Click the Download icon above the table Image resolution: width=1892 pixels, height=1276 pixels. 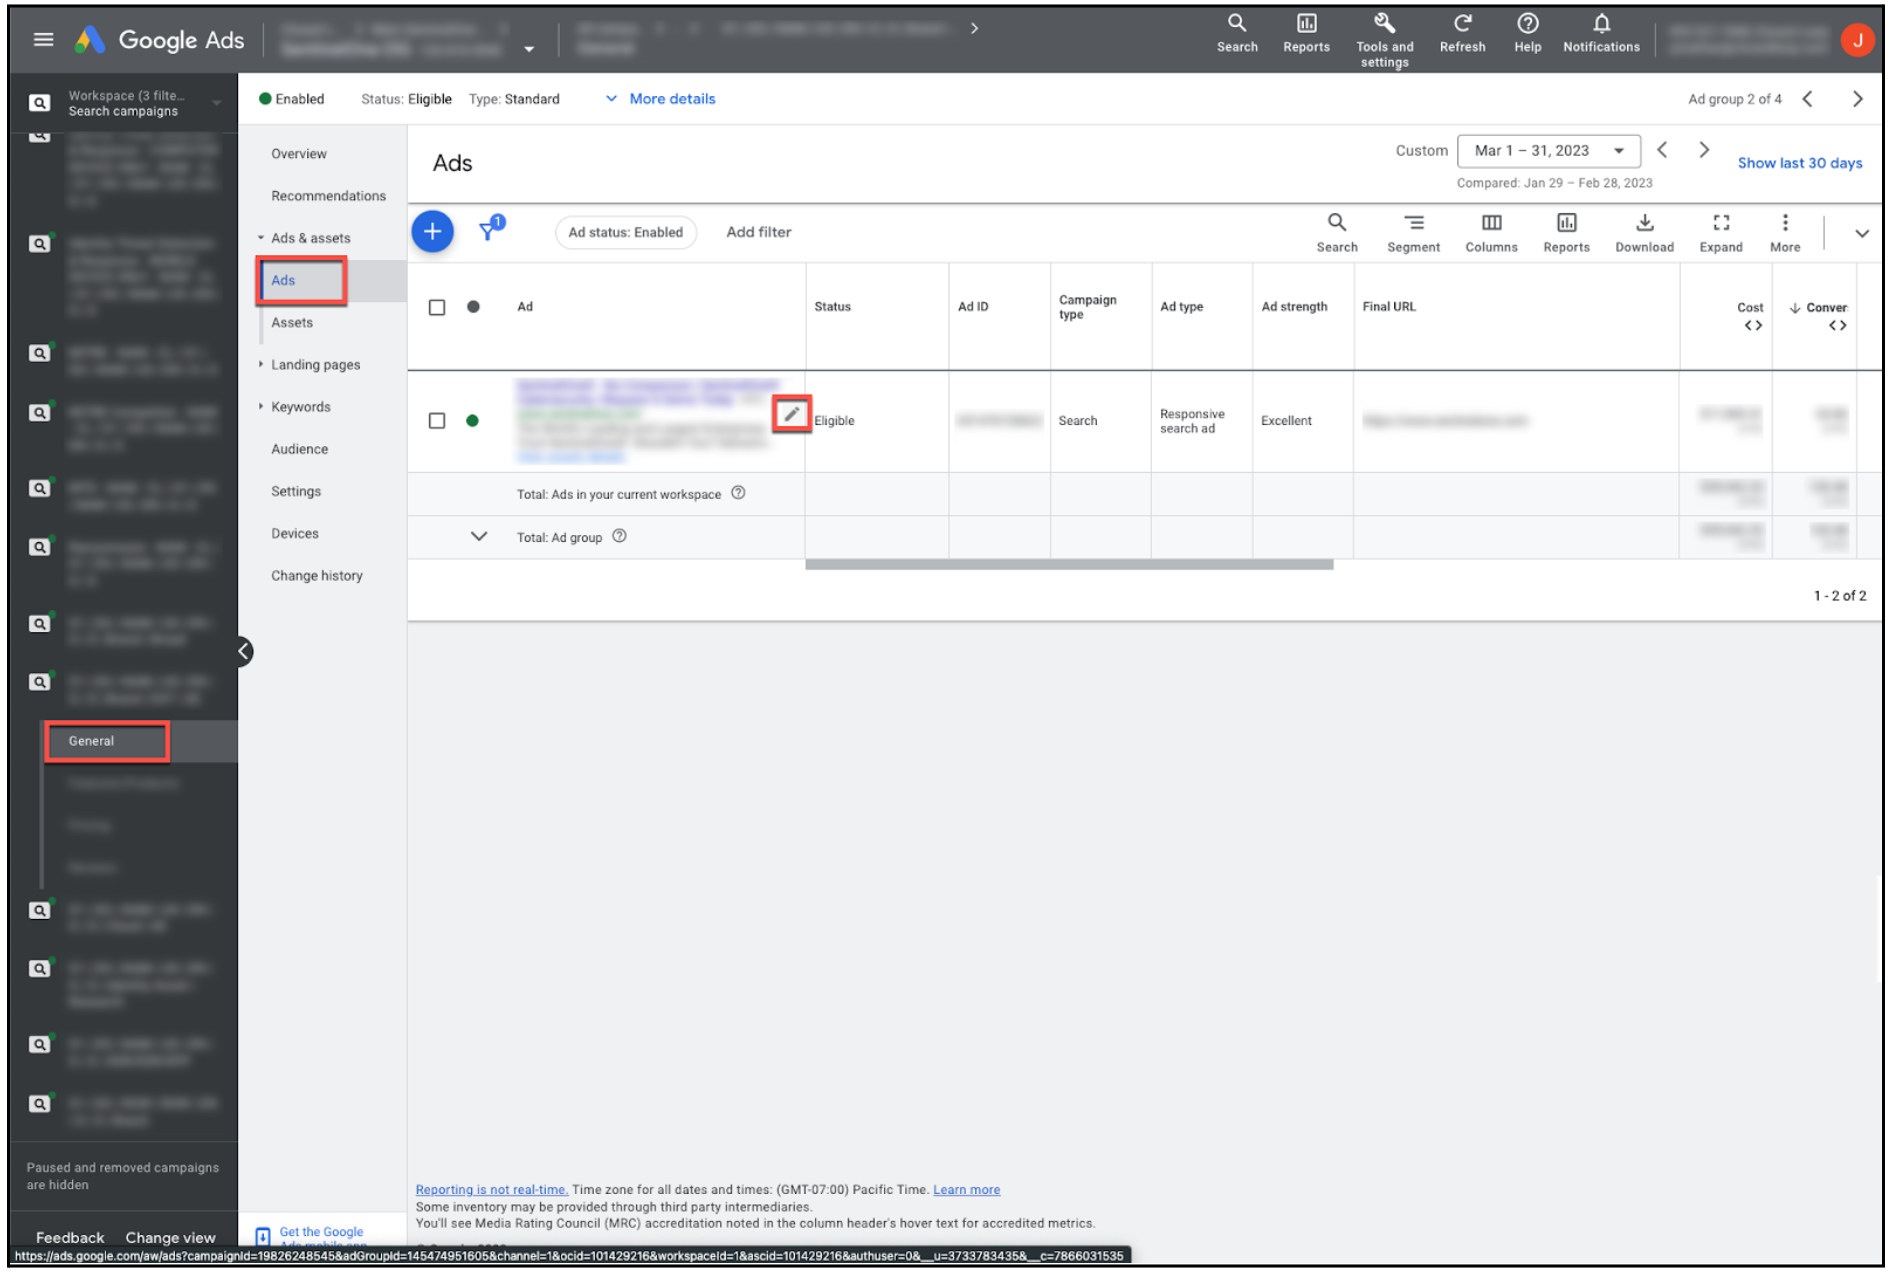coord(1643,228)
